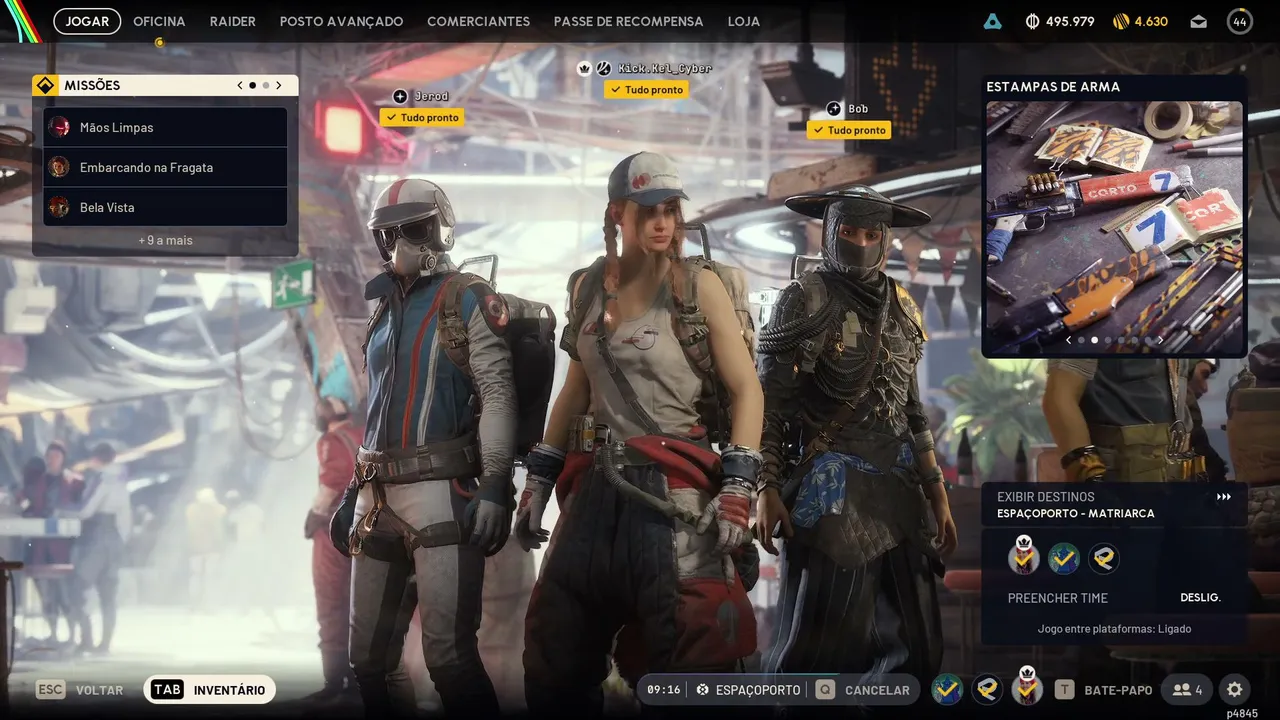Click the player level 44 badge

tap(1240, 21)
